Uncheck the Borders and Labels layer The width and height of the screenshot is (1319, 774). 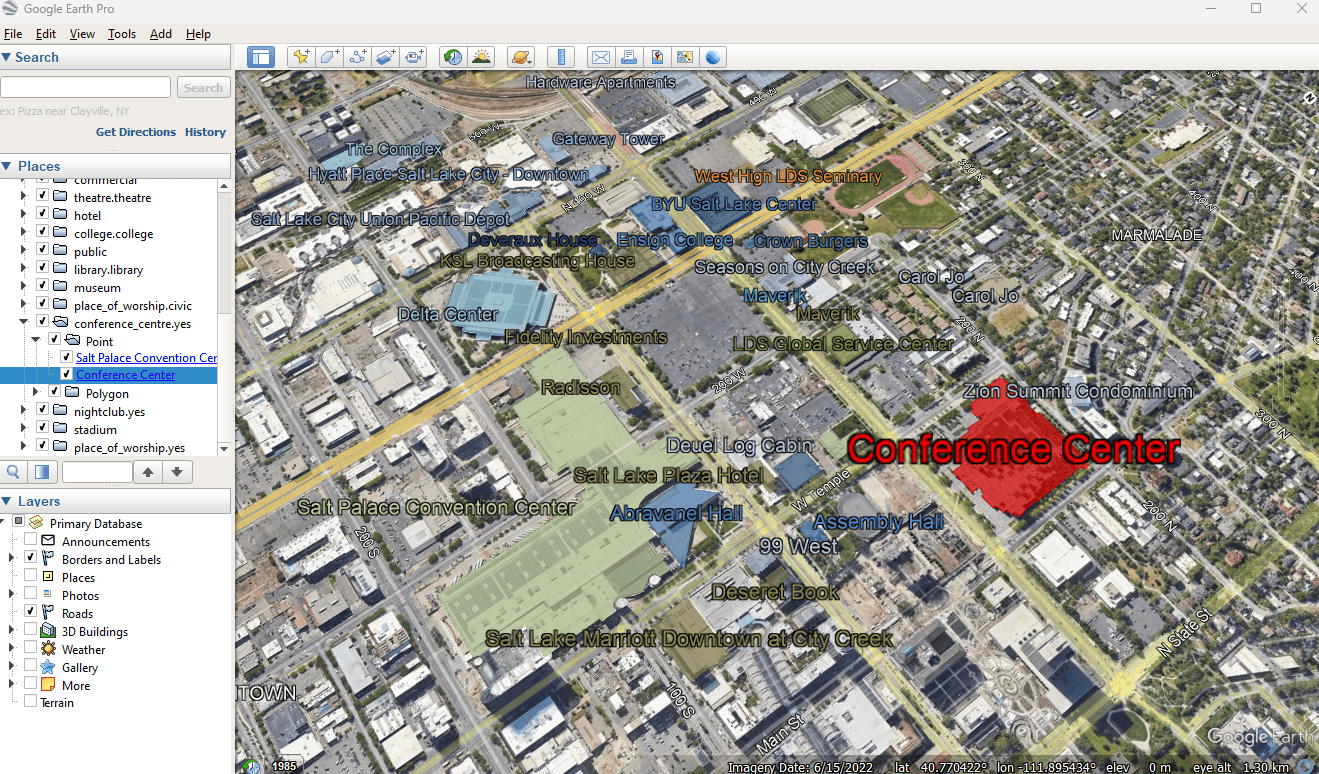click(x=30, y=559)
